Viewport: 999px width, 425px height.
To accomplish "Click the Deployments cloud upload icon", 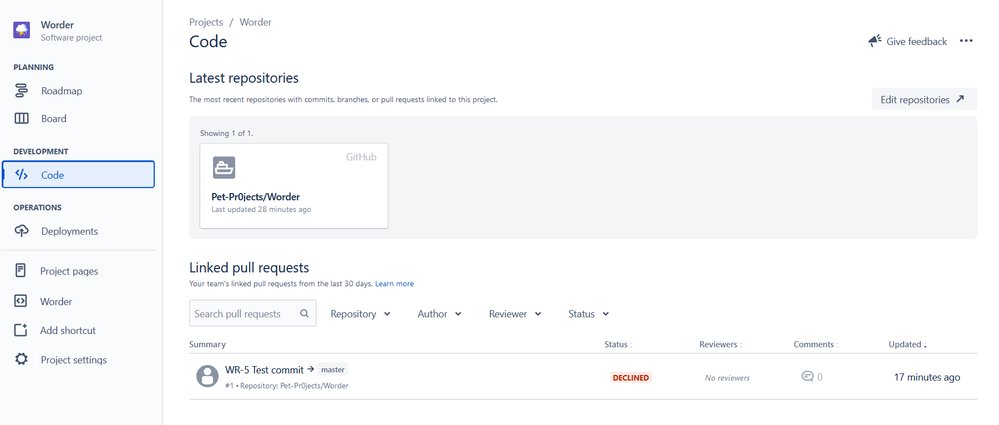I will 21,231.
